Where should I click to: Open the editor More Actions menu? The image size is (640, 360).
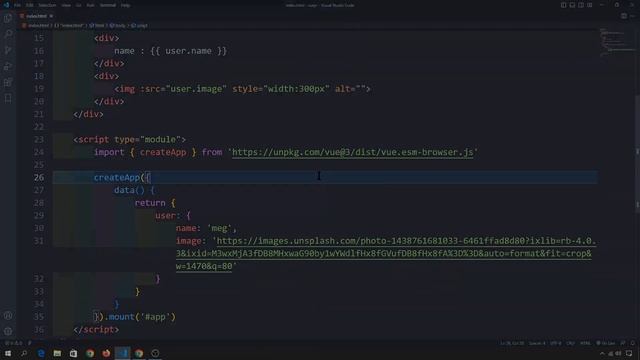pos(633,16)
